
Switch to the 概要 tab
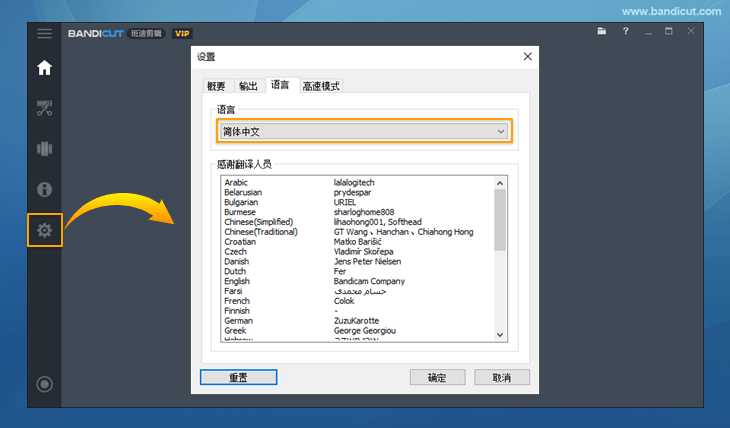216,86
